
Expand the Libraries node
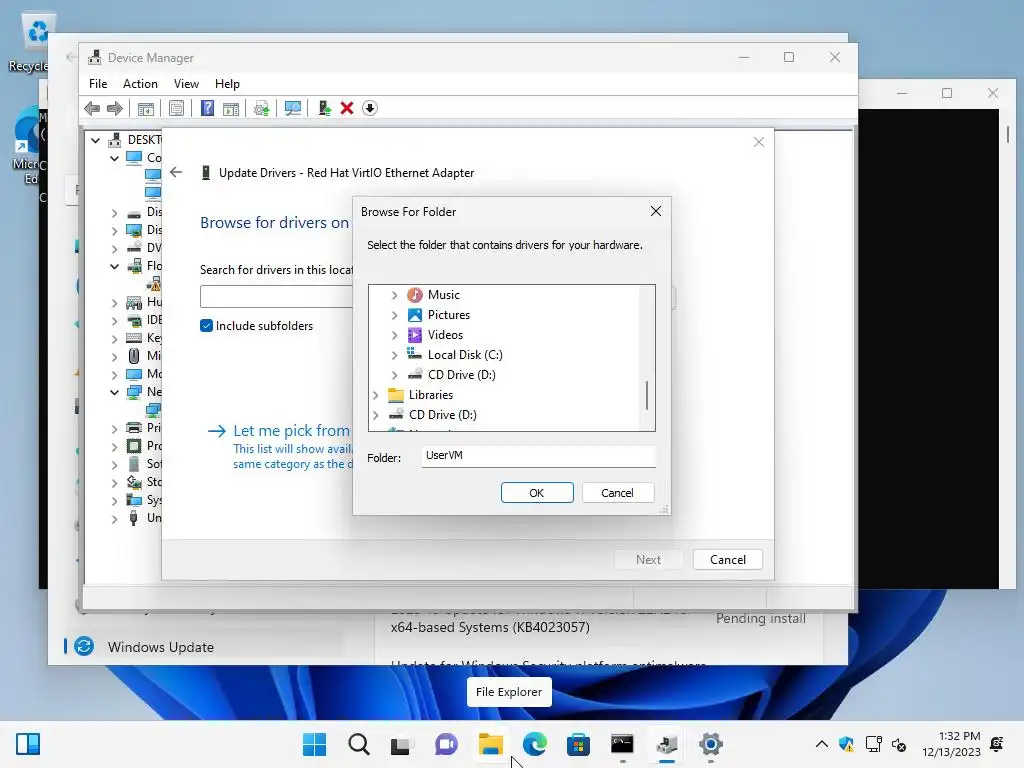376,395
